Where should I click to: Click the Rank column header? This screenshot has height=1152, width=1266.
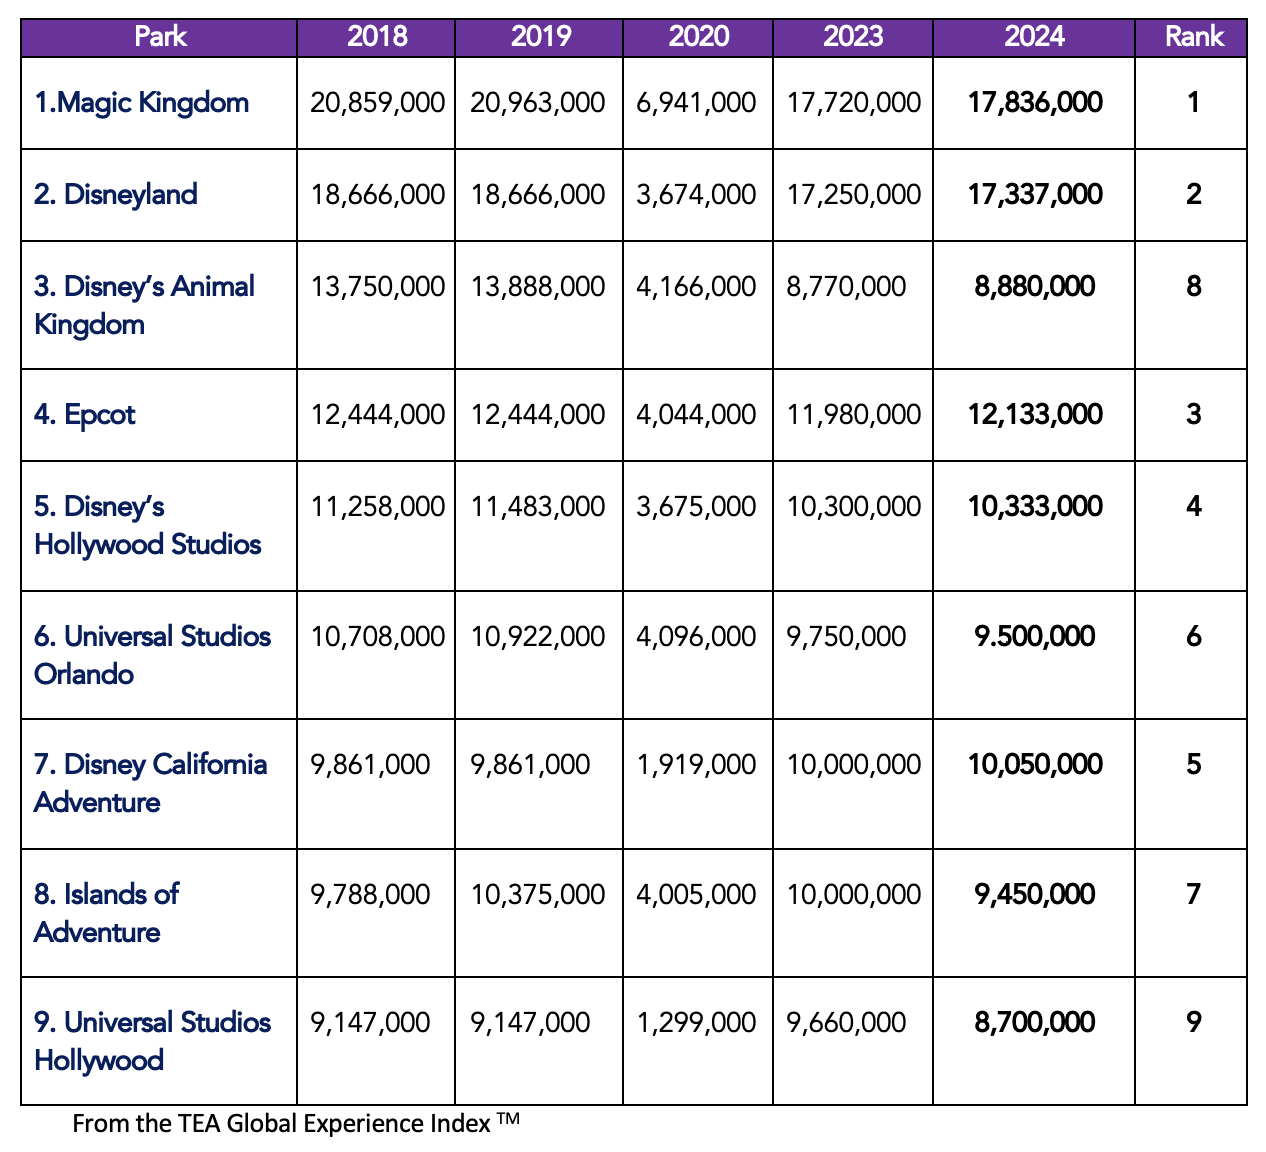1194,37
